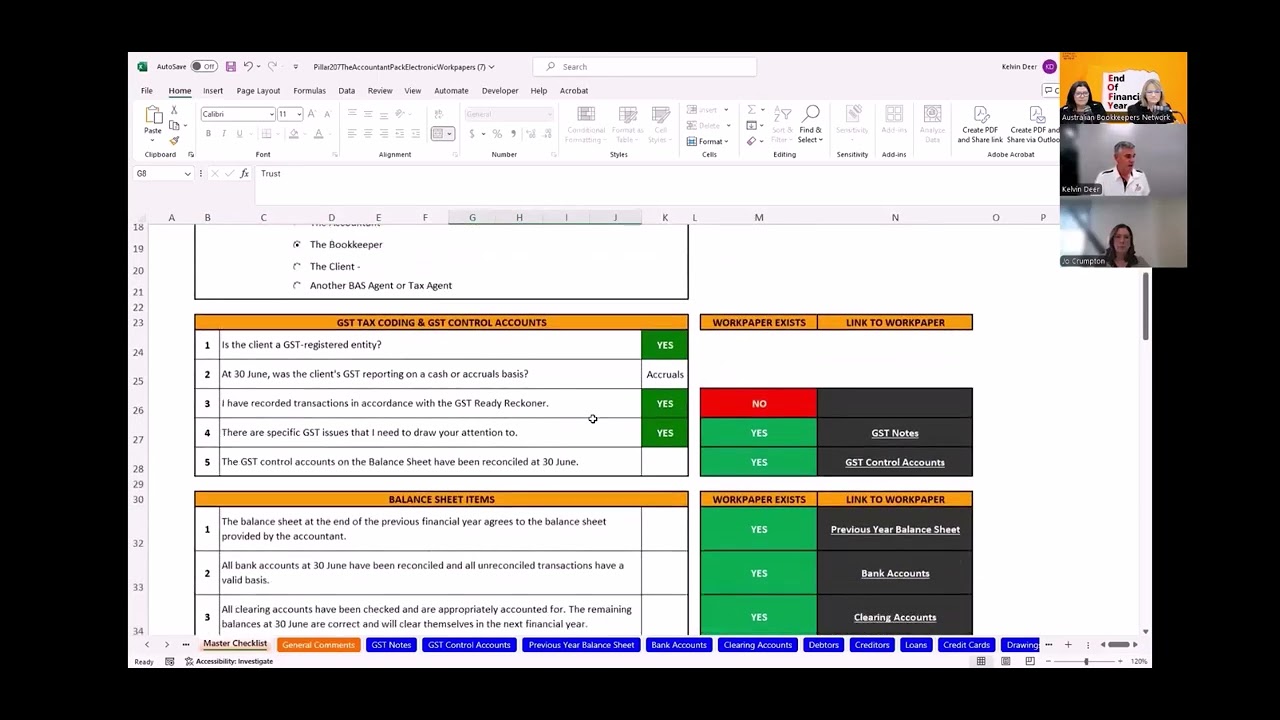
Task: Open the Cell Styles dropdown
Action: (661, 125)
